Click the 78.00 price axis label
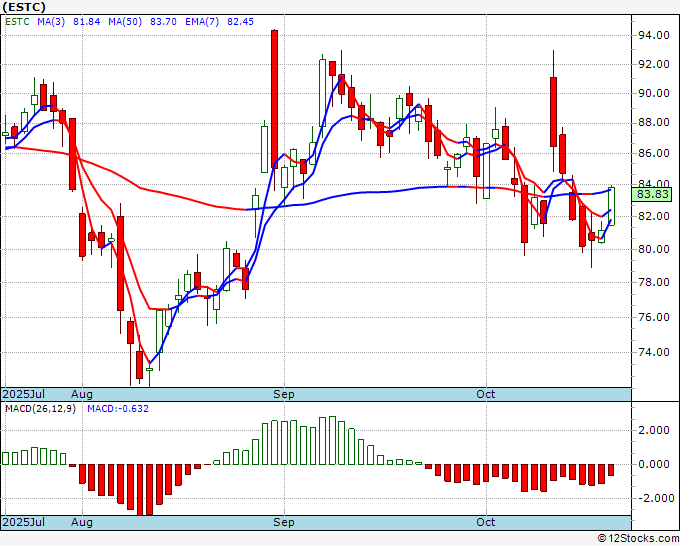The image size is (680, 546). [x=654, y=282]
